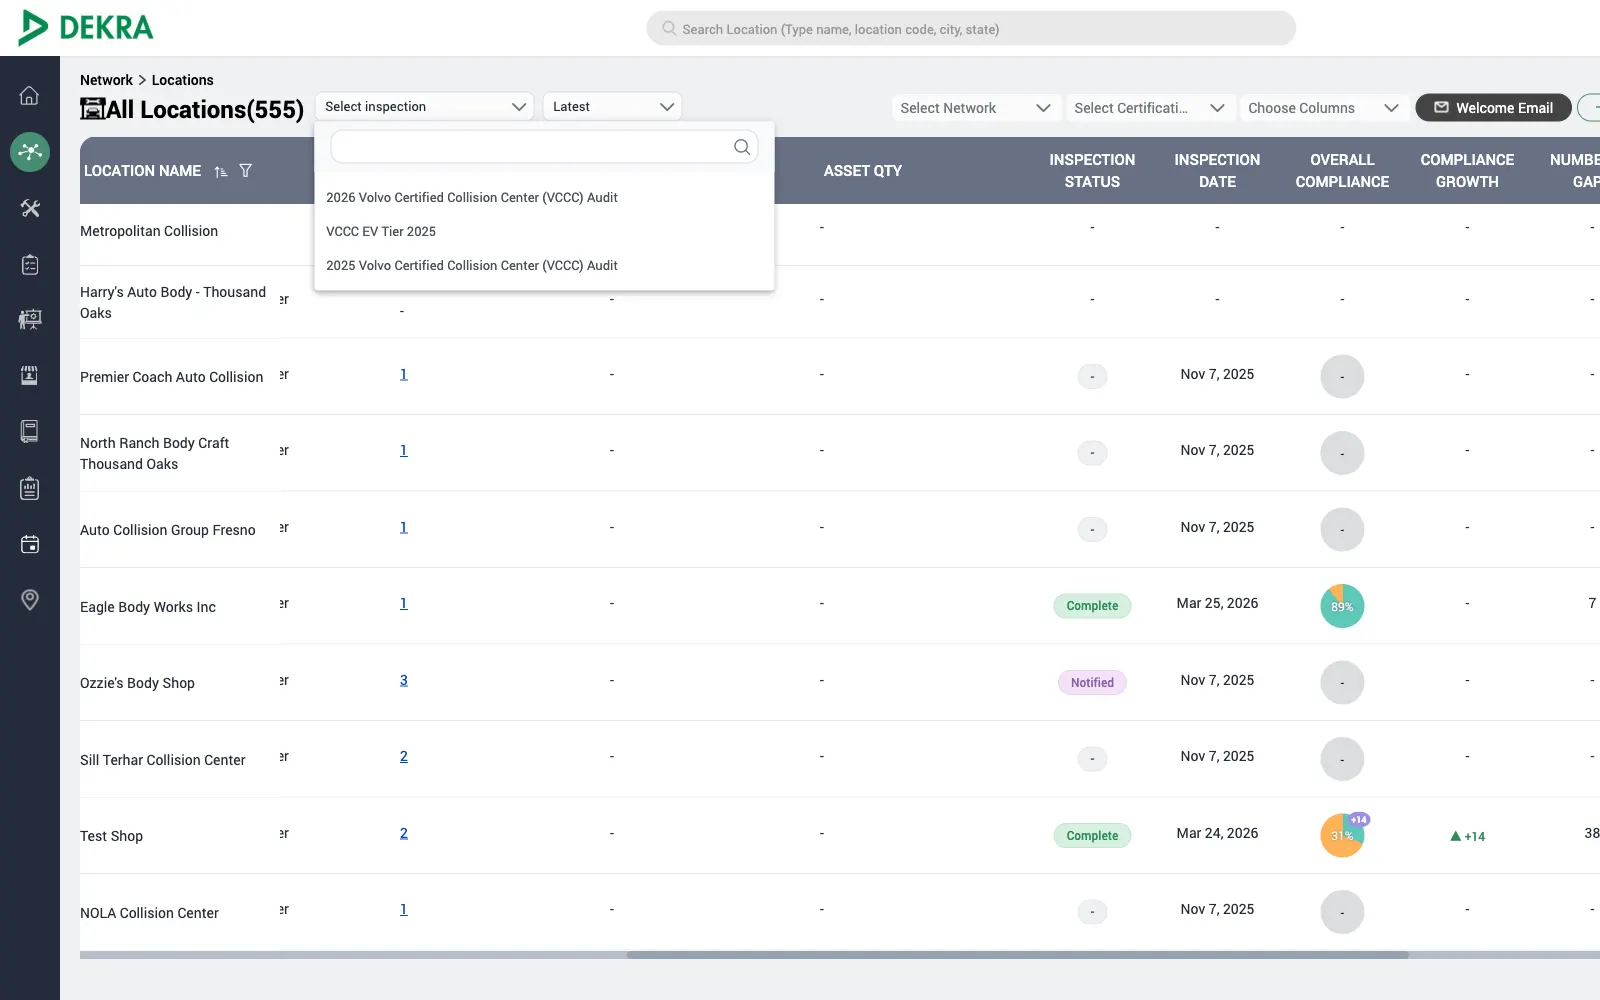
Task: Click the horizontal table scrollbar
Action: [x=1018, y=955]
